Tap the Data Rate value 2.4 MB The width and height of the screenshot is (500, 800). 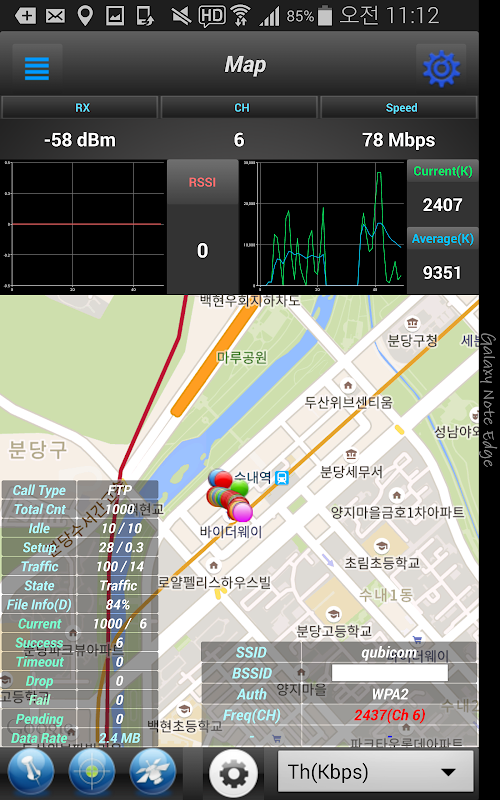click(118, 738)
